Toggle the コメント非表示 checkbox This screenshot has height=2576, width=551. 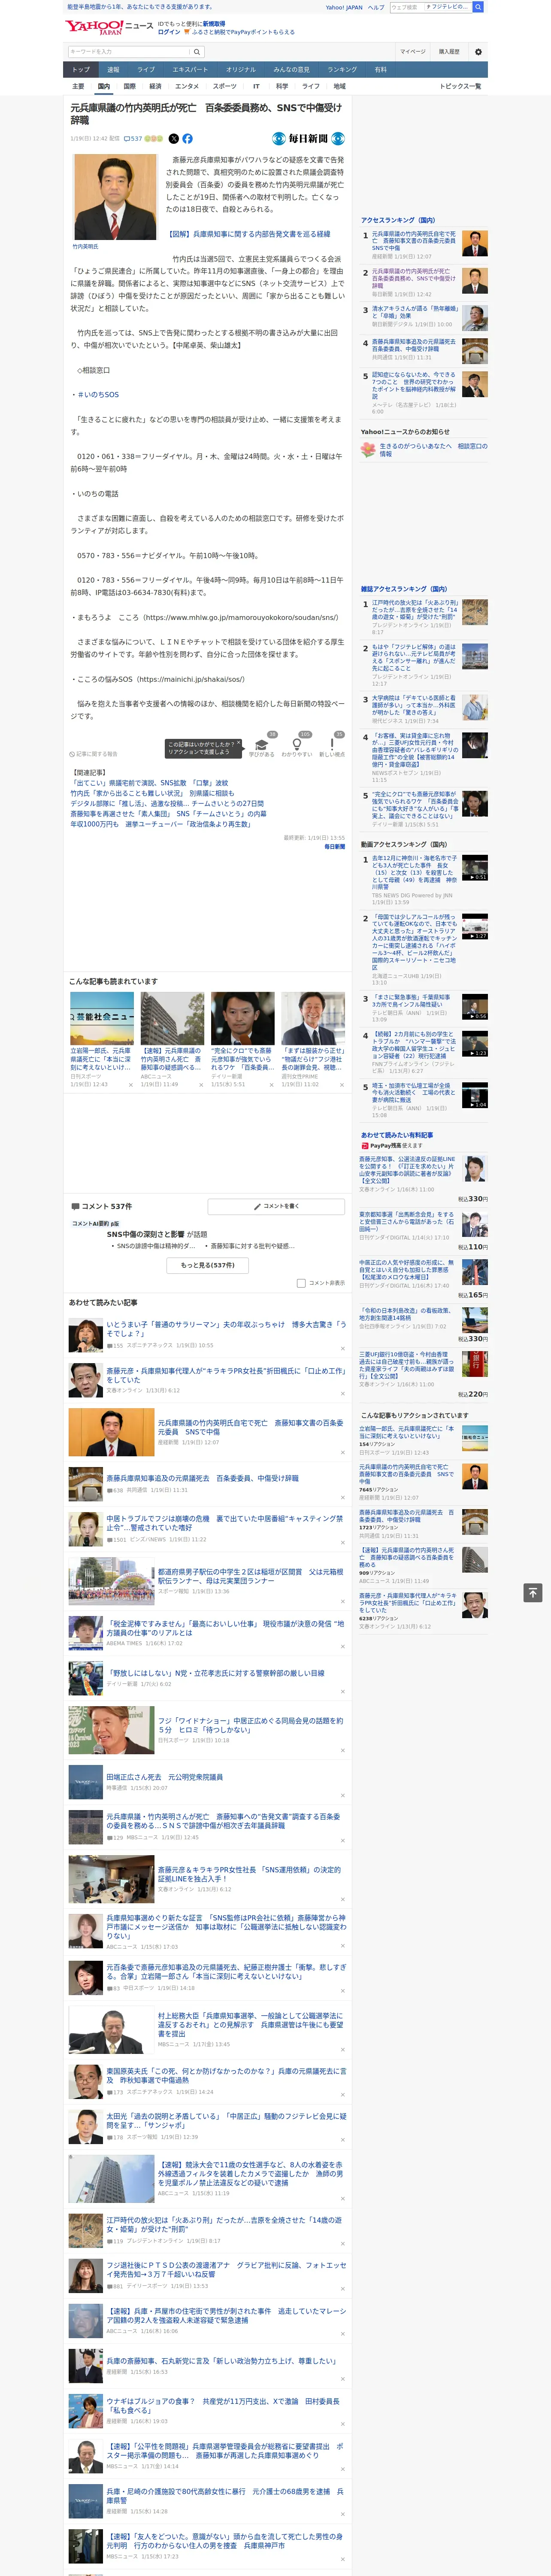(301, 1282)
